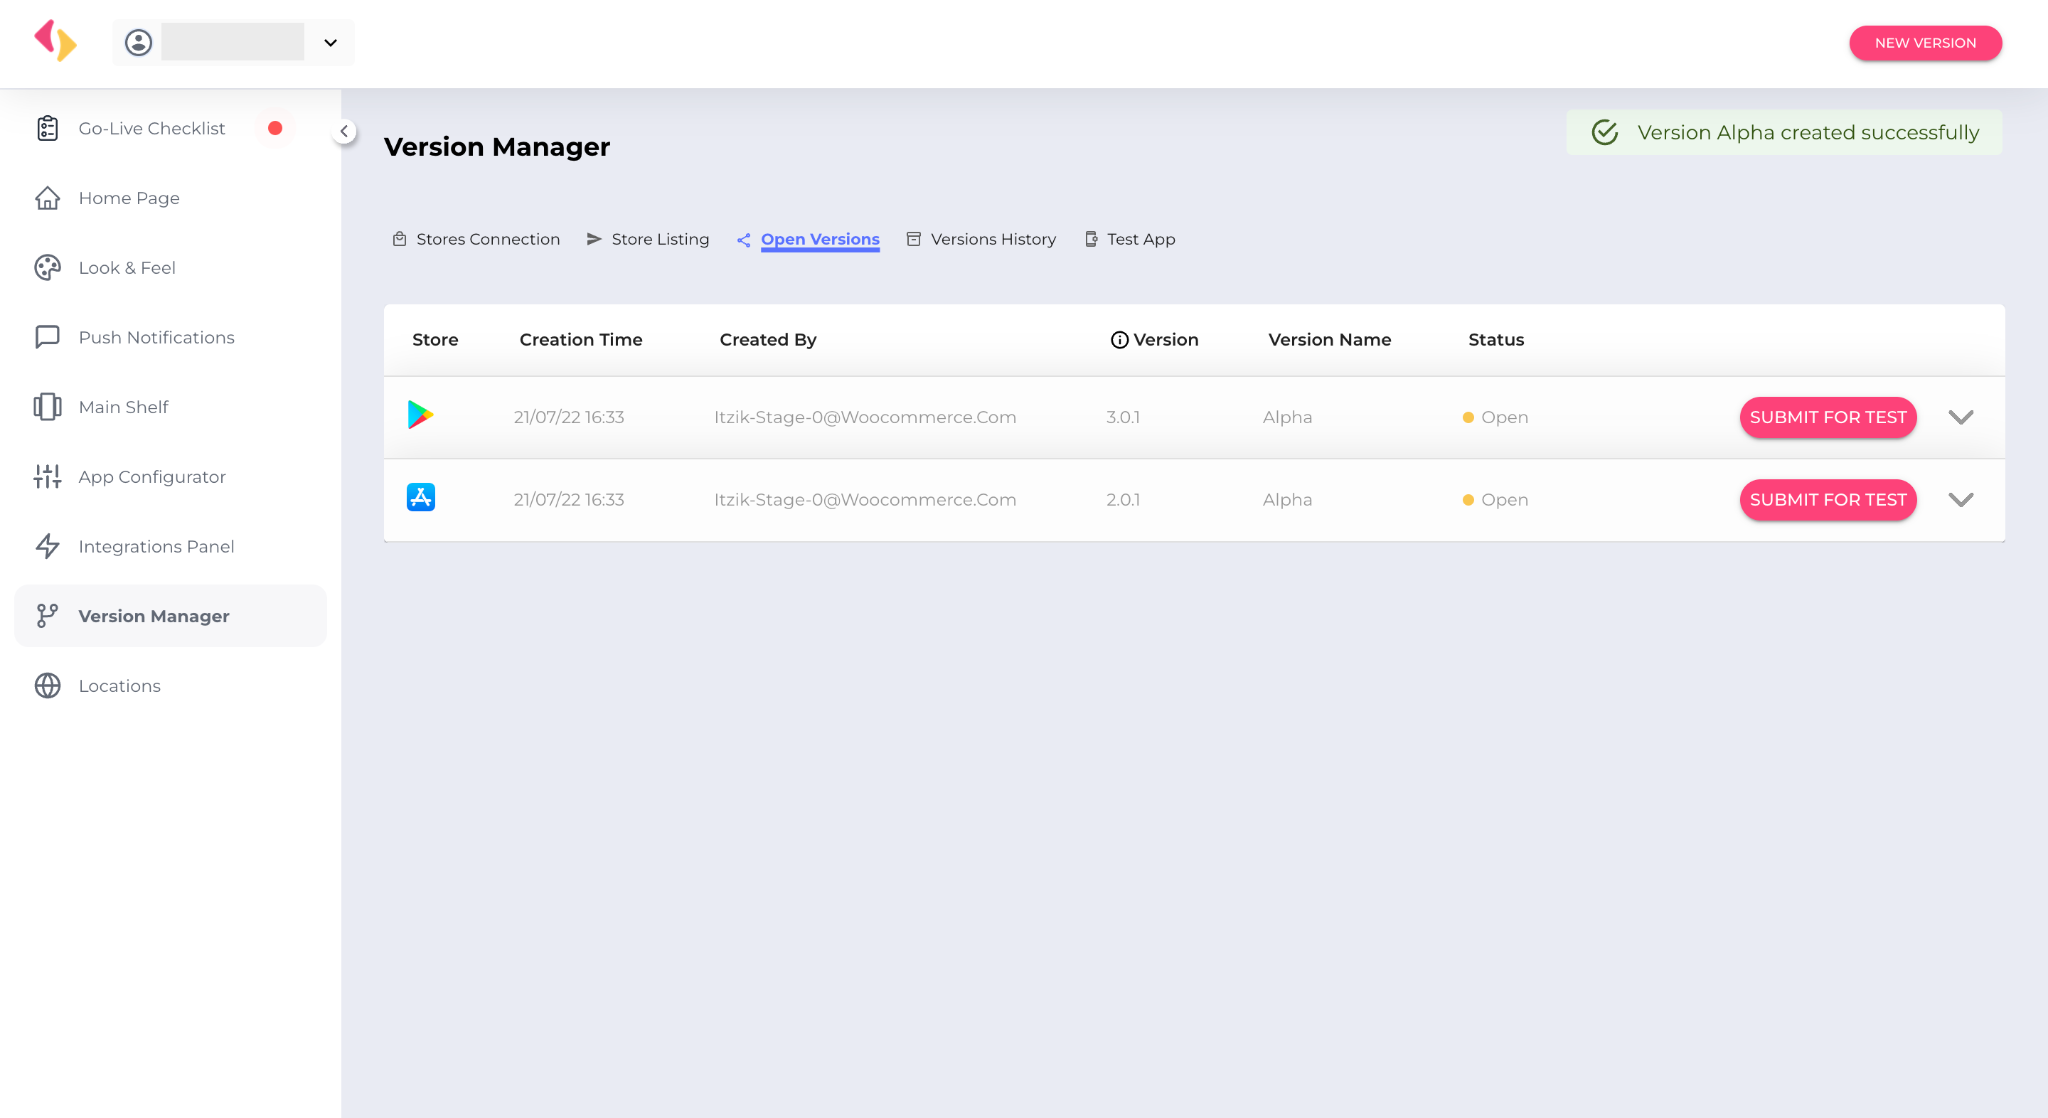This screenshot has width=2048, height=1118.
Task: Switch to Versions History tab
Action: tap(992, 239)
